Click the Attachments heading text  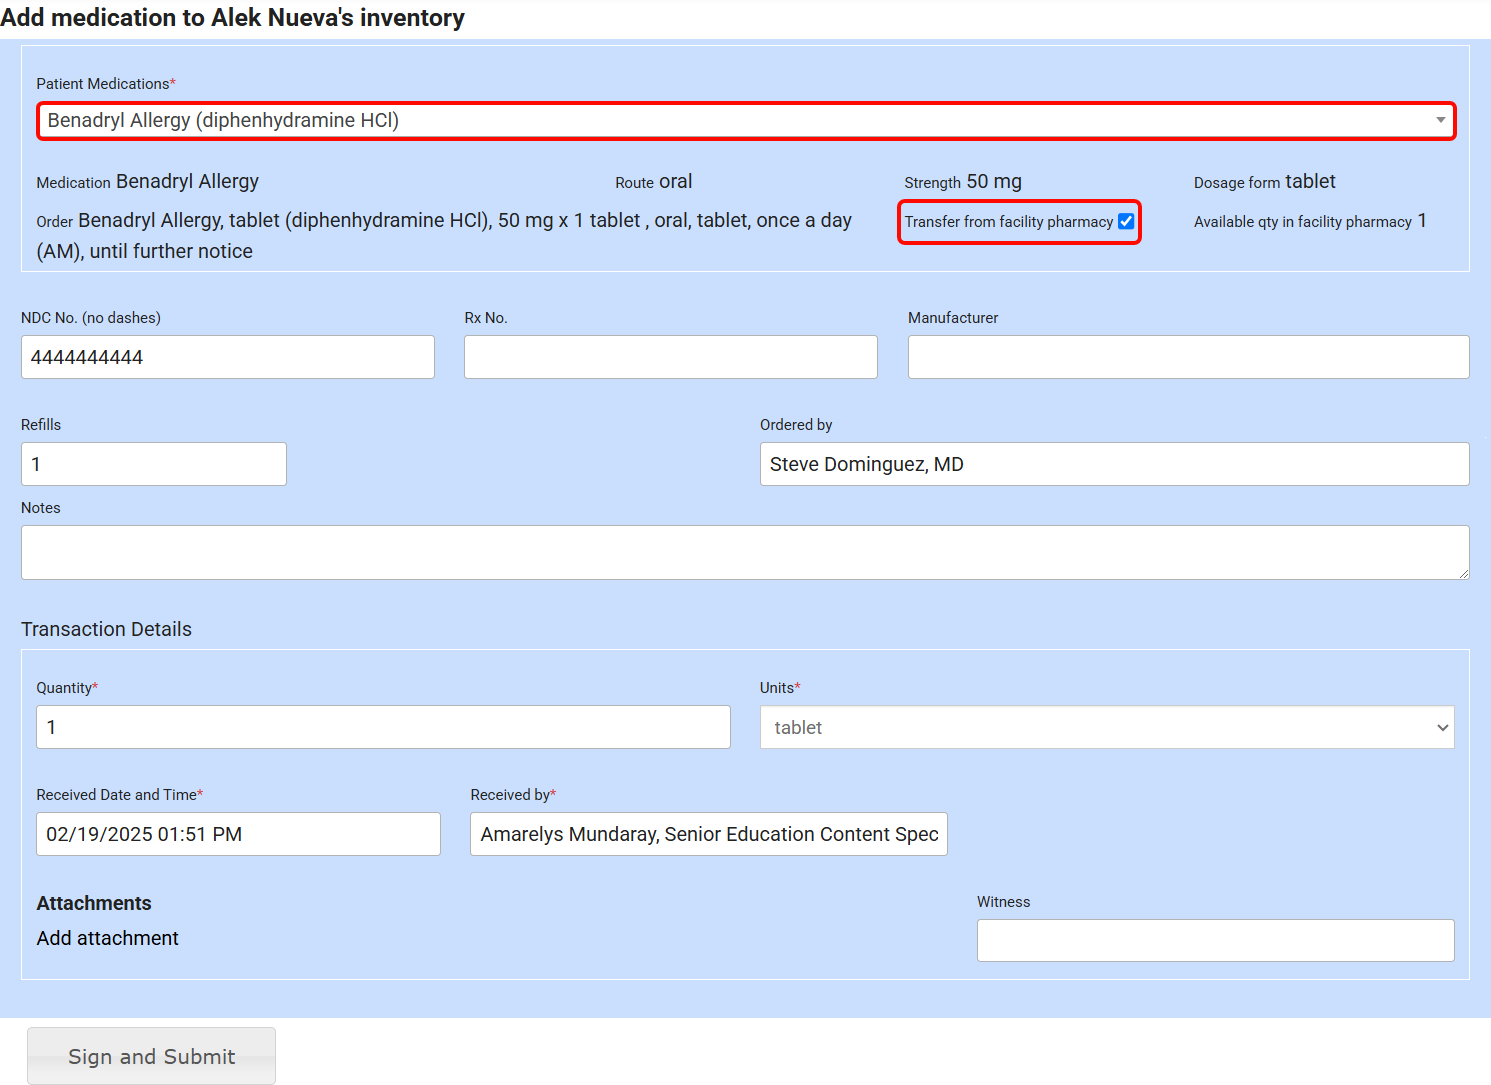[x=94, y=903]
